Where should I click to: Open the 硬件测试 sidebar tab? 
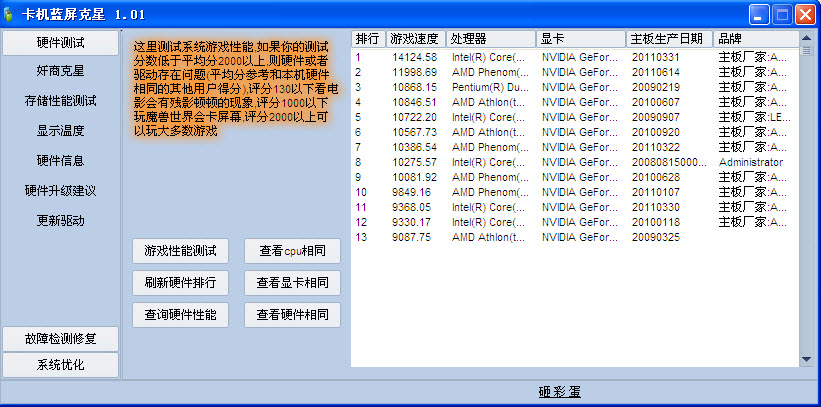point(61,43)
